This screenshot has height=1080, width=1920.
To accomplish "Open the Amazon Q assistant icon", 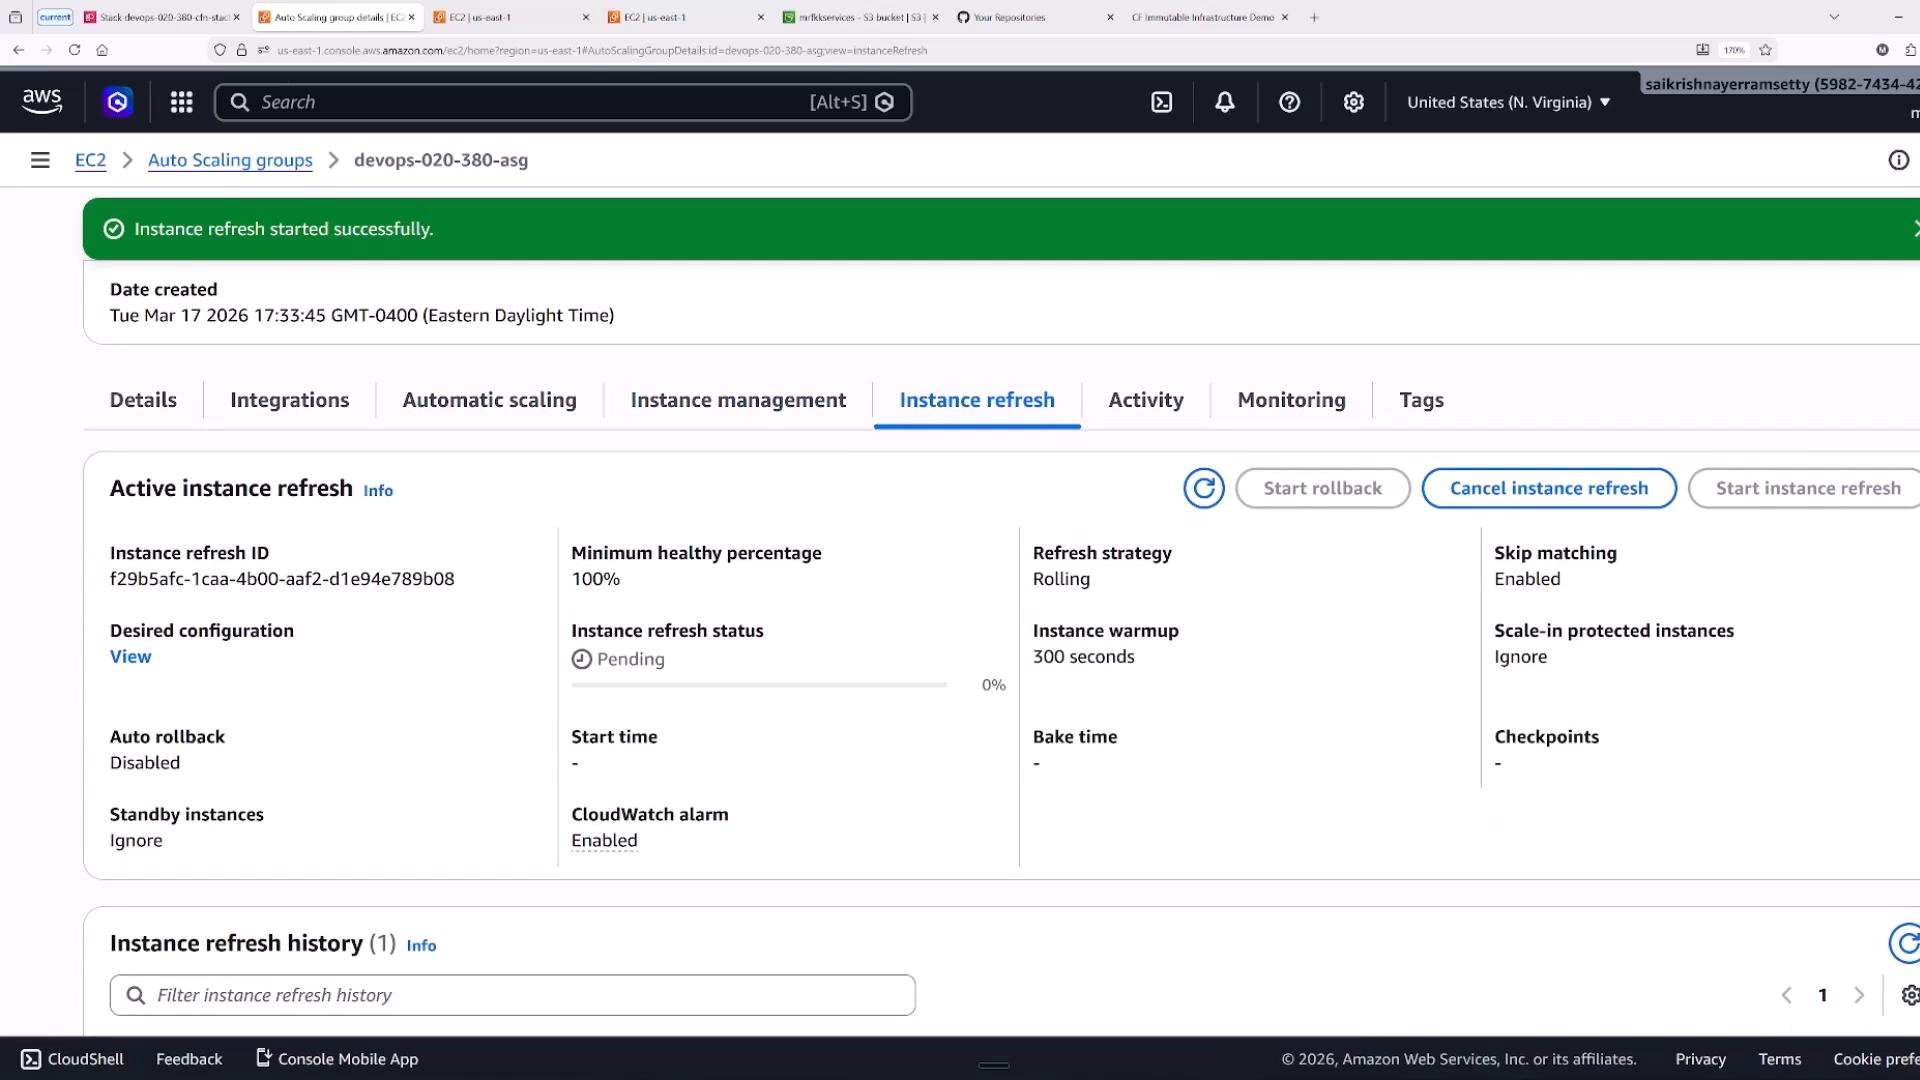I will [118, 102].
